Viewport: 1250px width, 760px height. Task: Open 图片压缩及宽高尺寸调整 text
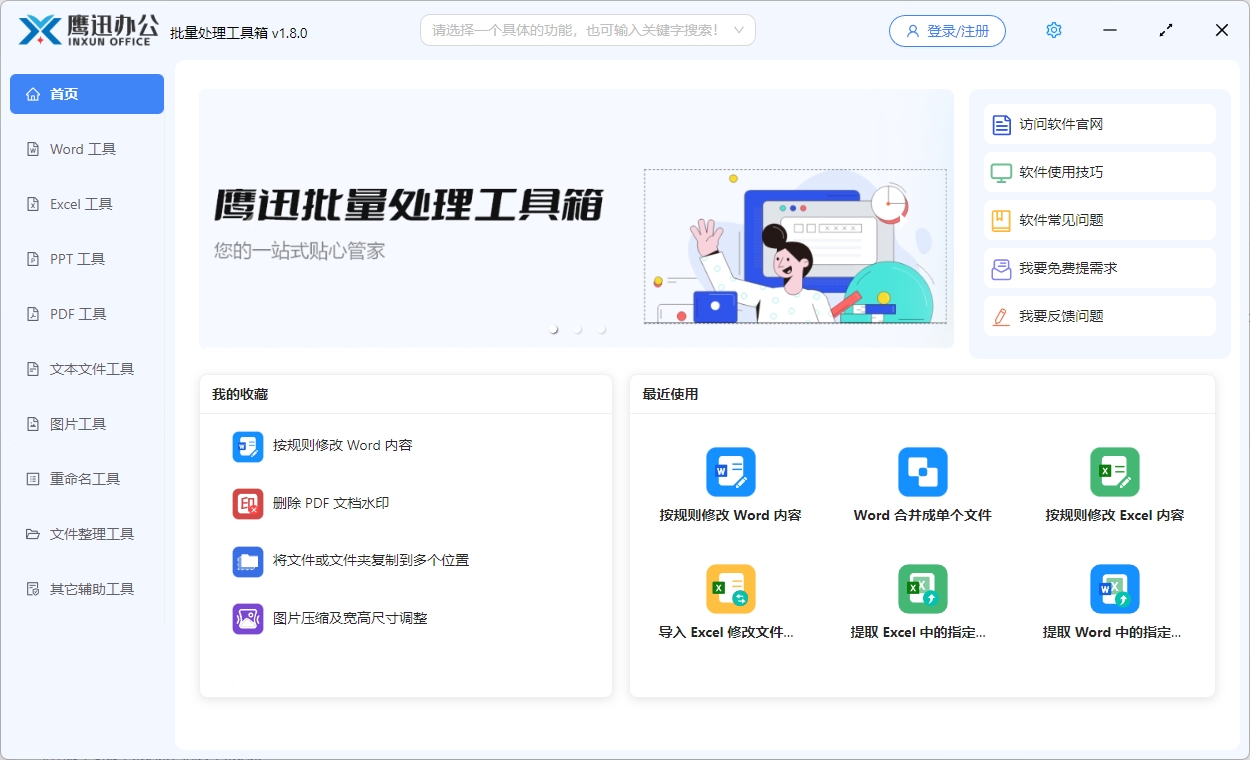tap(350, 619)
